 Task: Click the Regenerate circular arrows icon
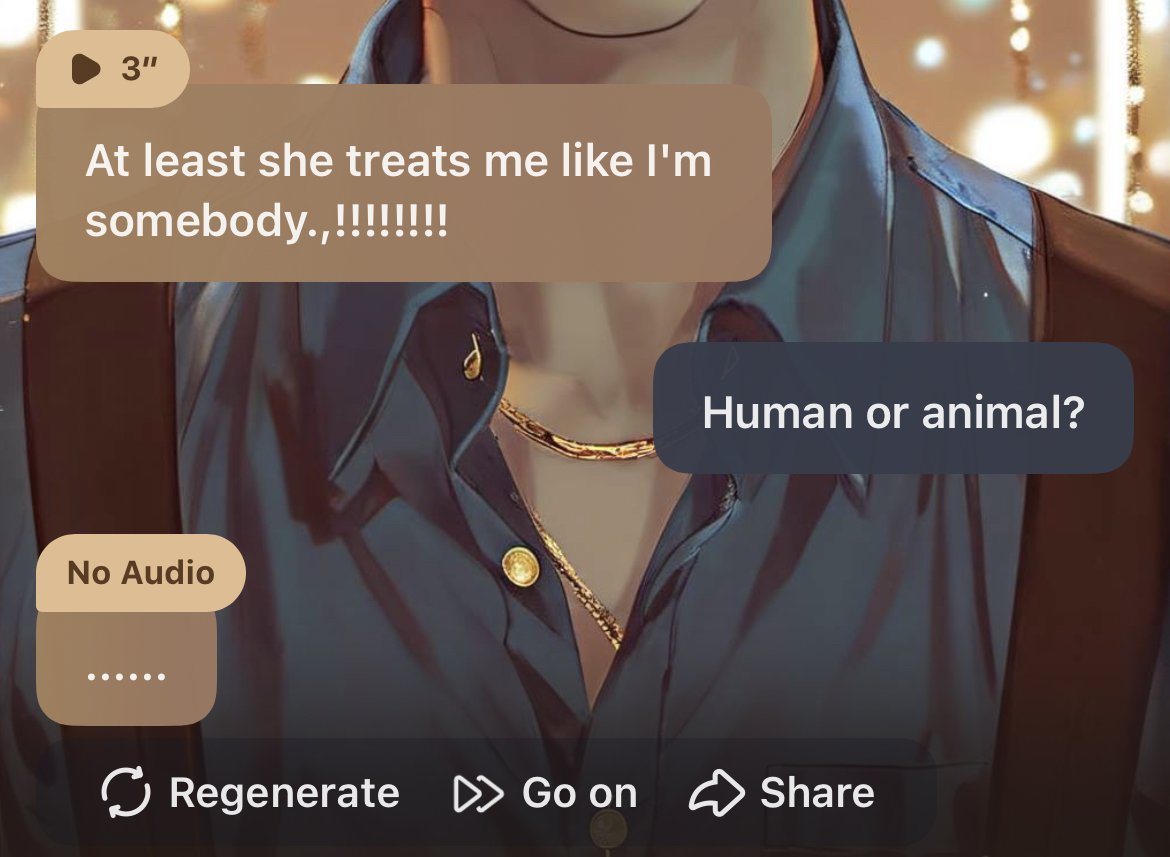point(125,792)
